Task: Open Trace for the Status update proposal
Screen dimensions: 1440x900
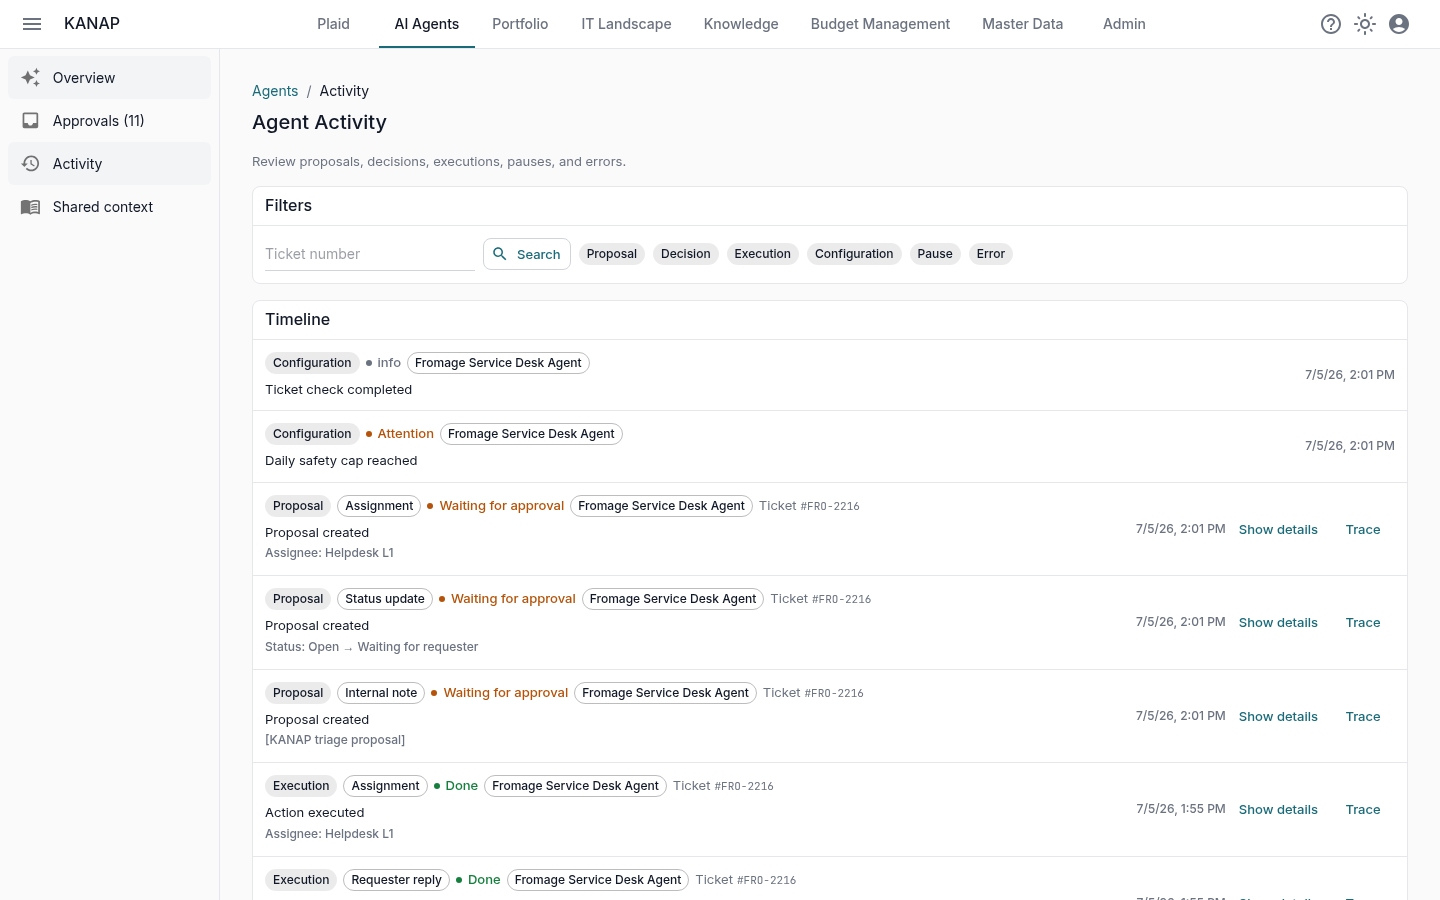Action: point(1363,622)
